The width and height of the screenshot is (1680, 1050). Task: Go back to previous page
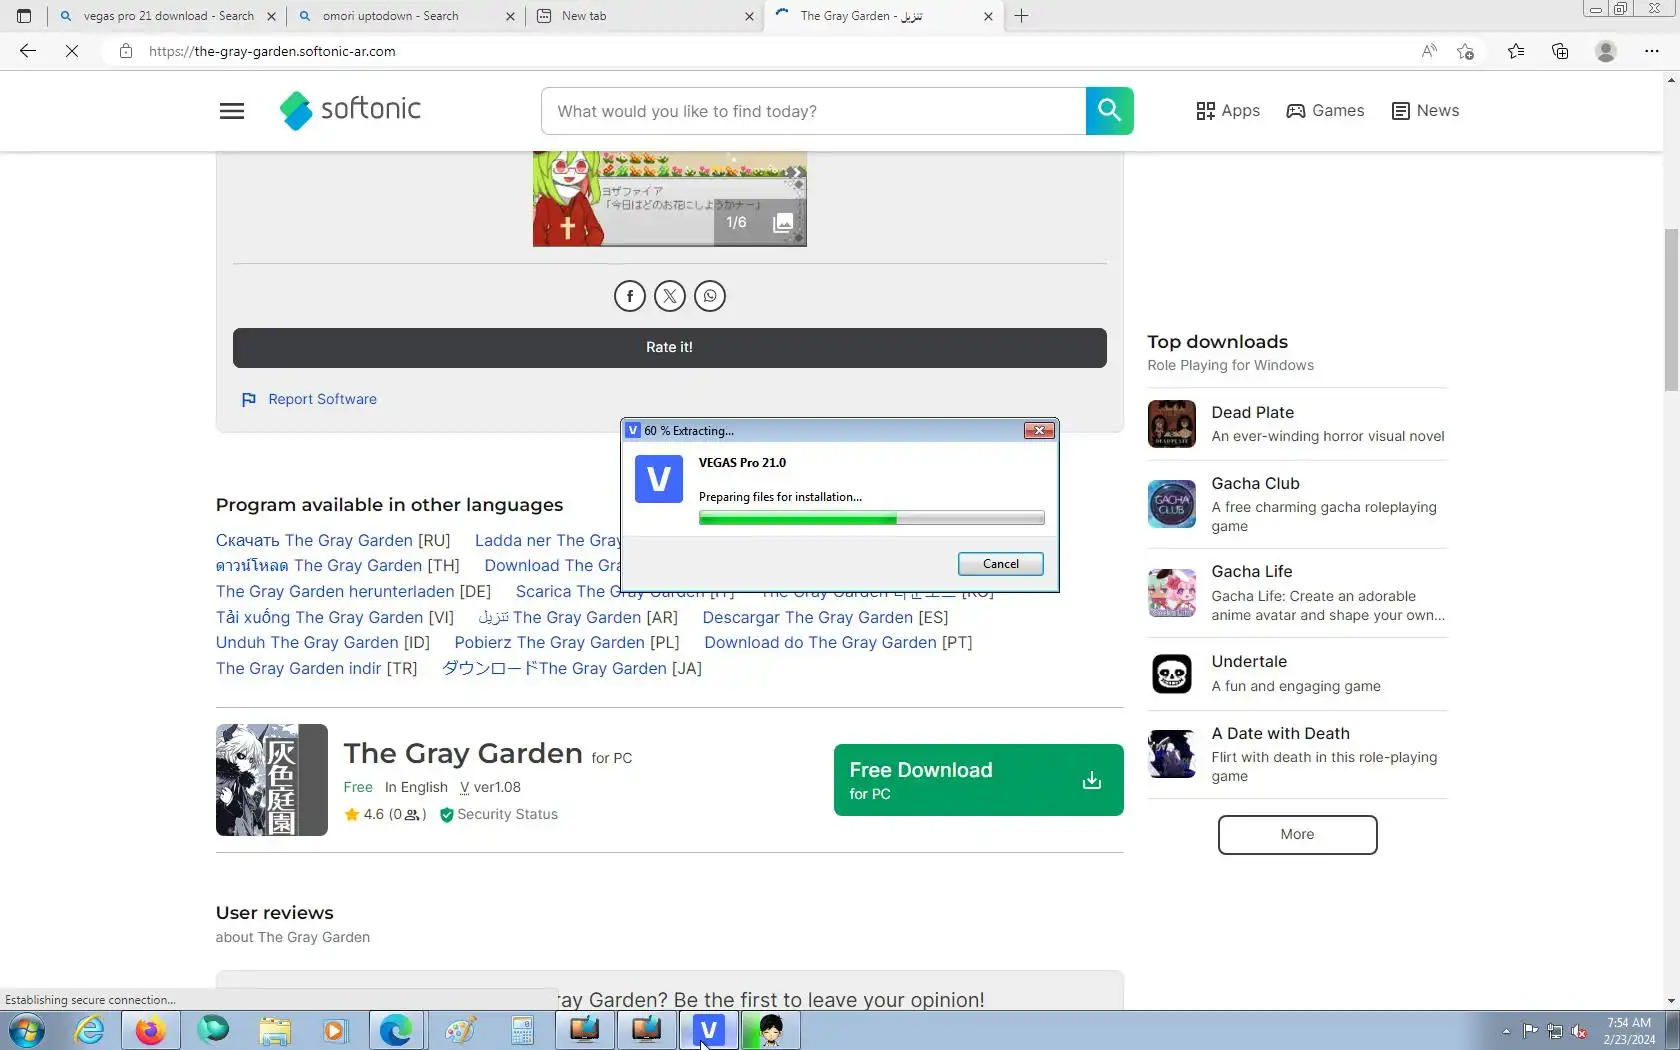pos(28,51)
